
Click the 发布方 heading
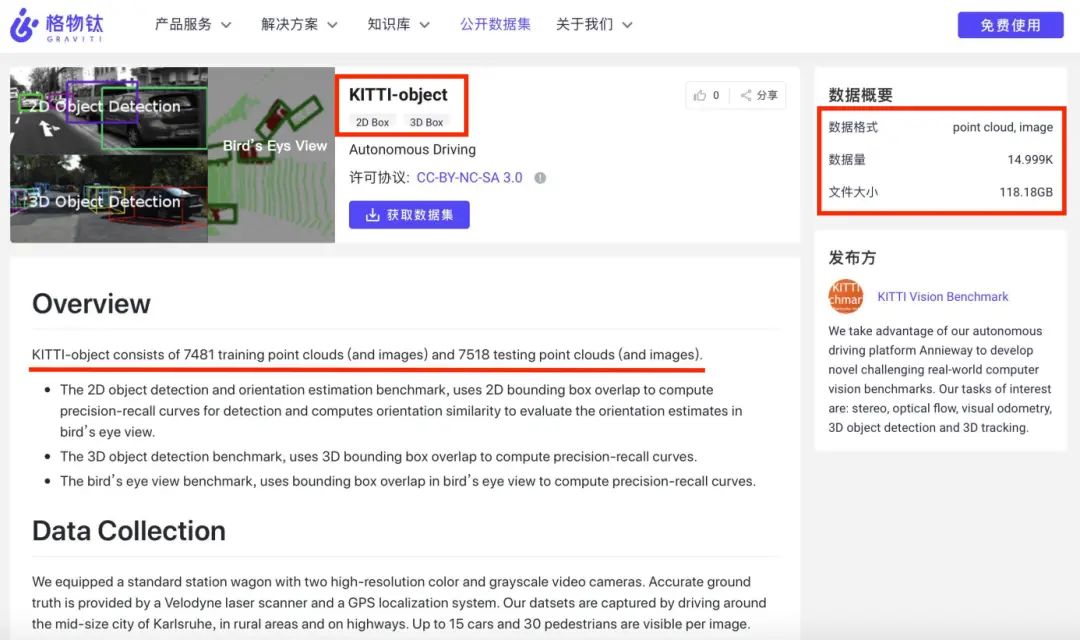(x=852, y=258)
